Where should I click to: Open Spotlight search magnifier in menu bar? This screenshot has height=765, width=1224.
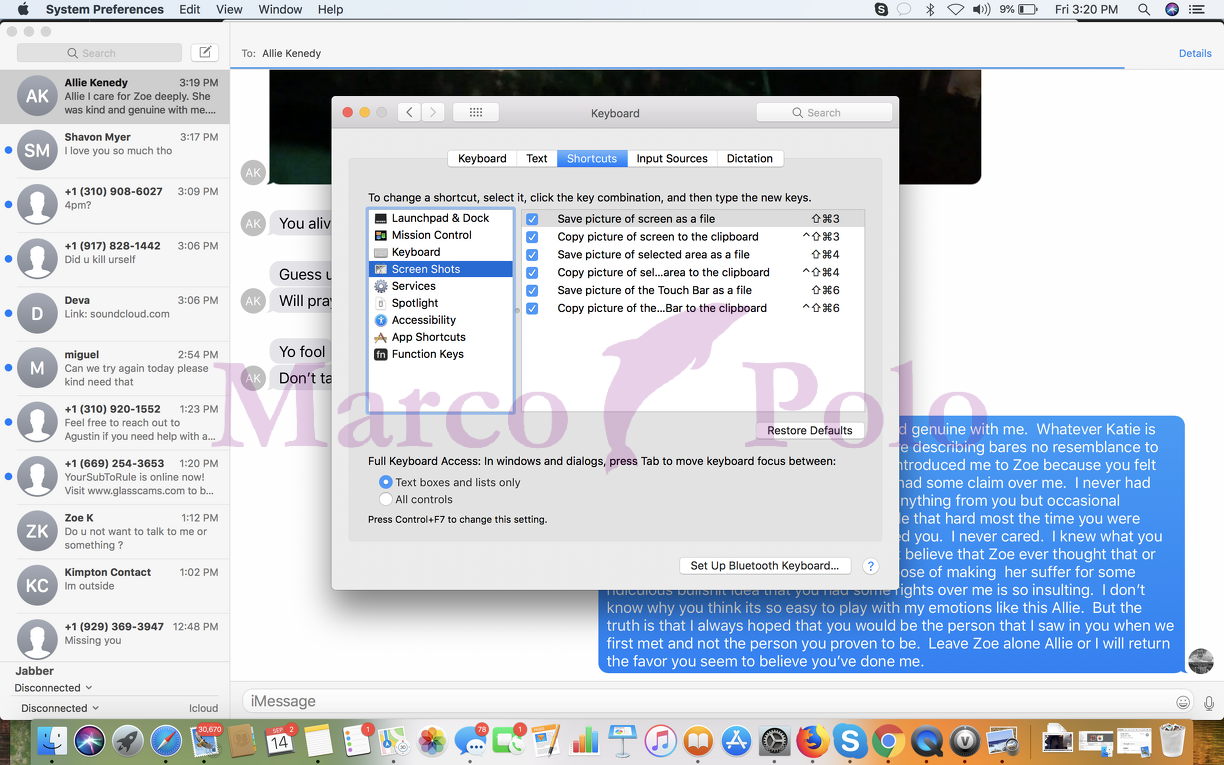(1144, 10)
